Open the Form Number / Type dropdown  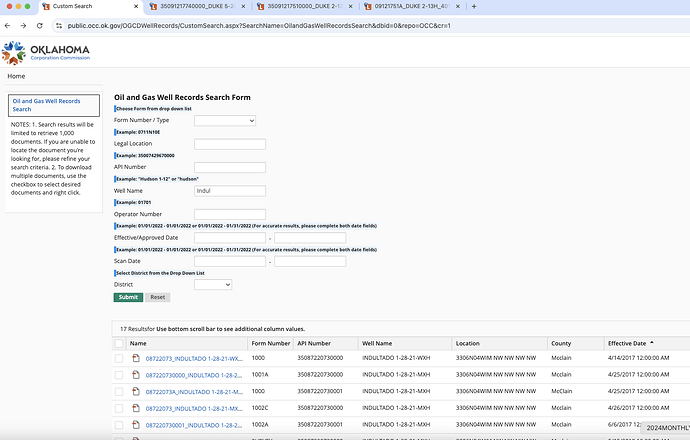(x=225, y=121)
